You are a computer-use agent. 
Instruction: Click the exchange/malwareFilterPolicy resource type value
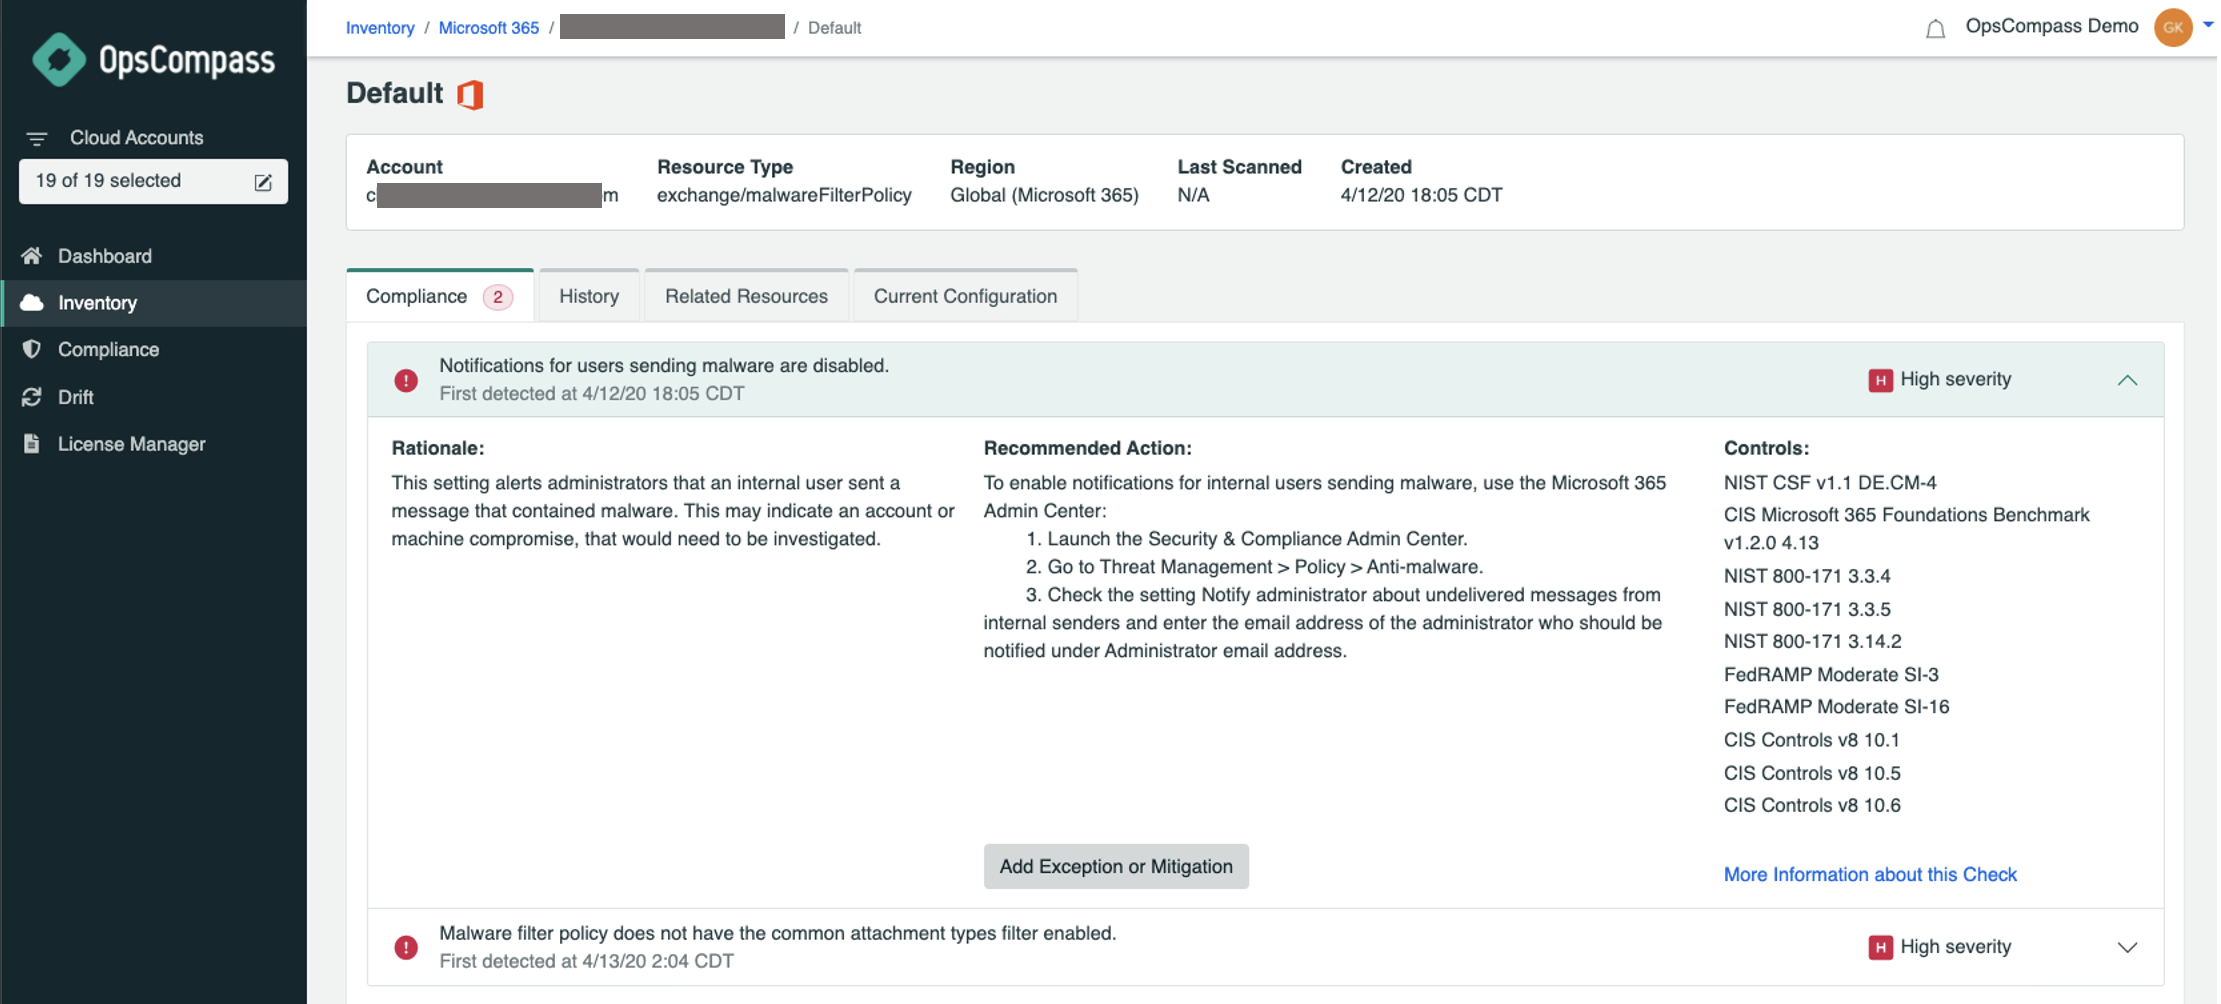(784, 195)
